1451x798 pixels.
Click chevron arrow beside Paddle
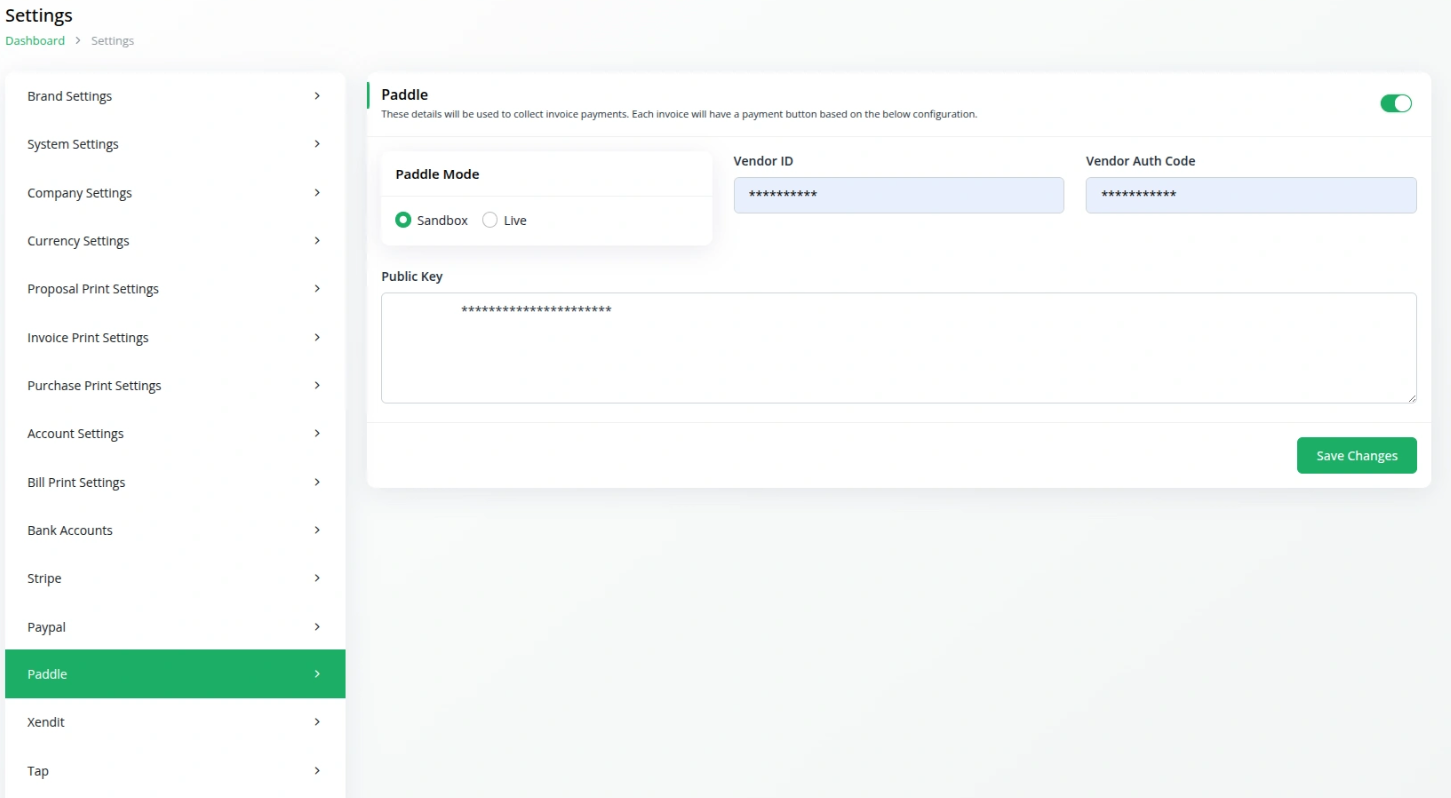click(317, 674)
